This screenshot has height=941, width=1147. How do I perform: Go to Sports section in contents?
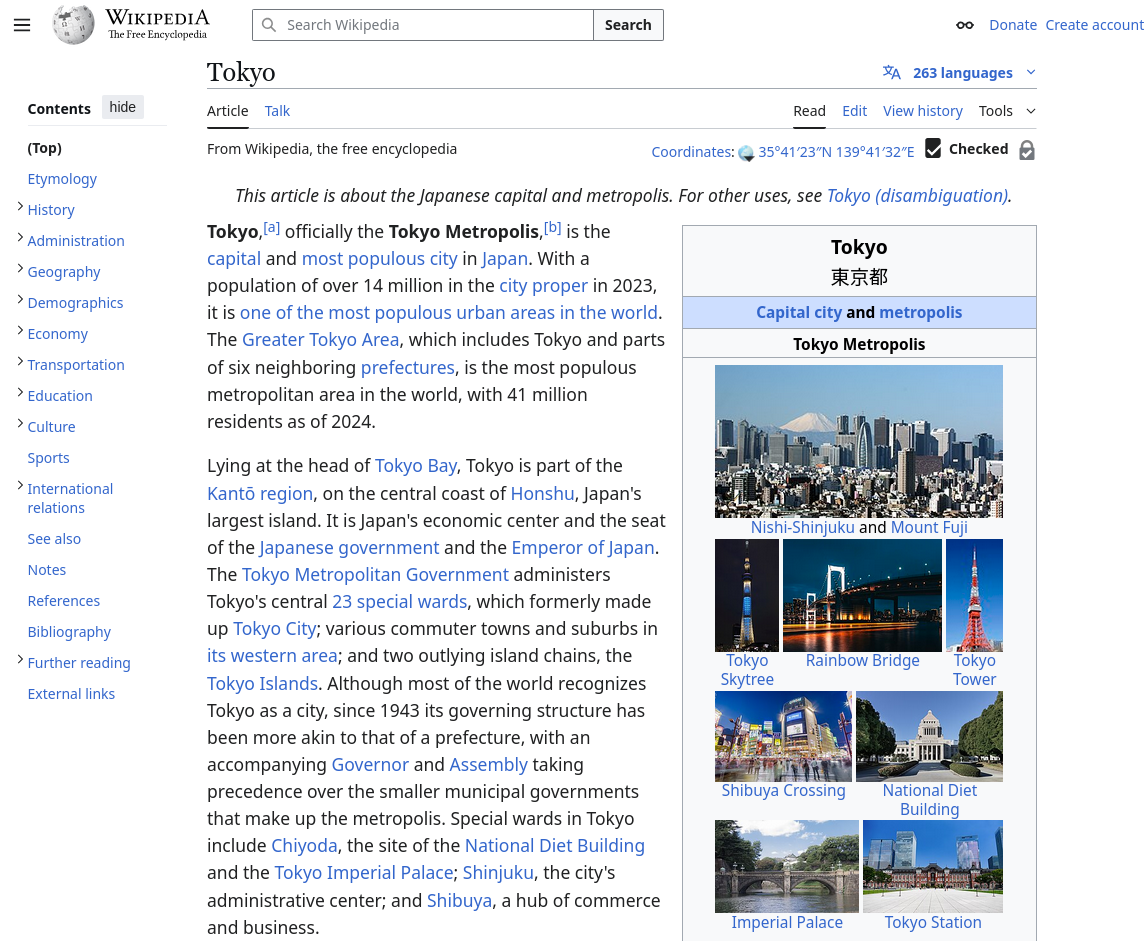coord(48,457)
